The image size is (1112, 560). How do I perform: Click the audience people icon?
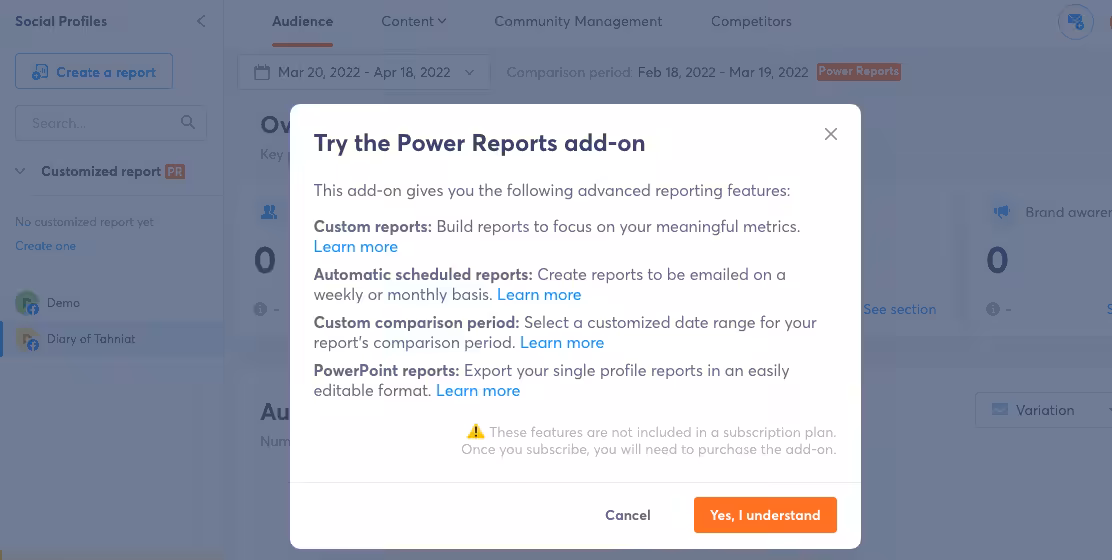(x=269, y=212)
